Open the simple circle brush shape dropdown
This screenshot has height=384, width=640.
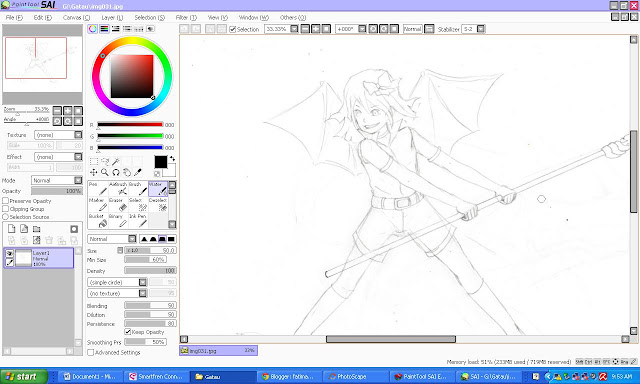[142, 282]
